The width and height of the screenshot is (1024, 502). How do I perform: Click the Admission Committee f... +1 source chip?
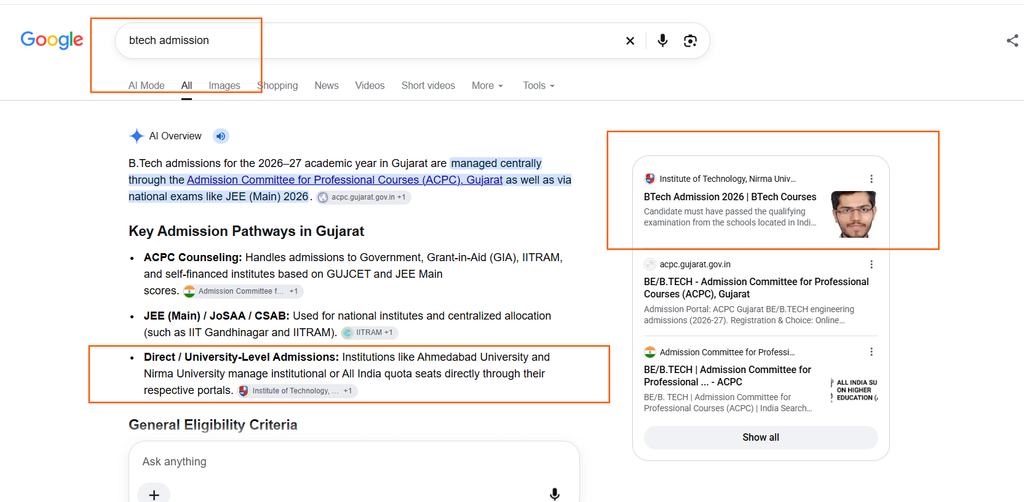point(243,291)
